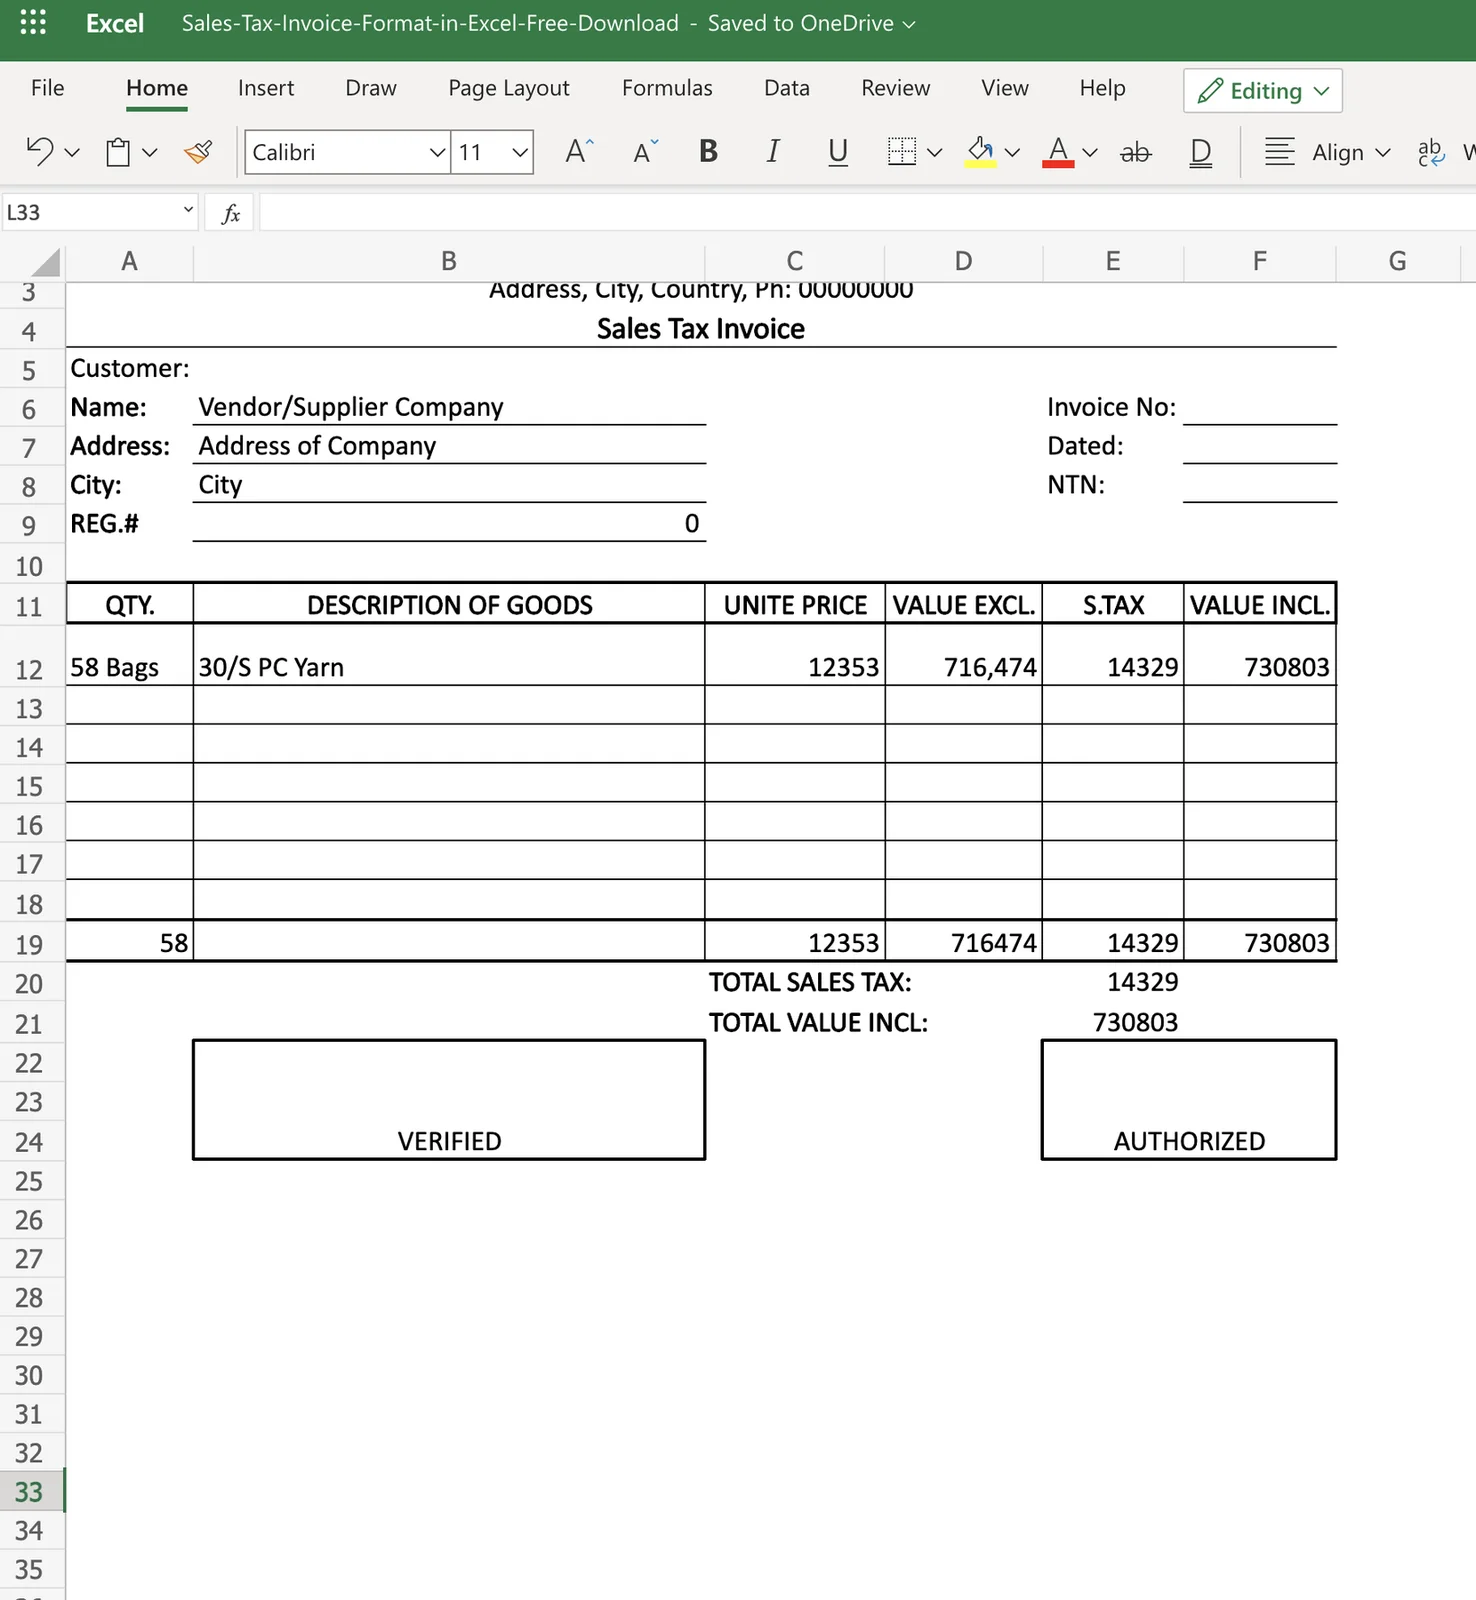The height and width of the screenshot is (1600, 1476).
Task: Click the Select All corner triangle
Action: pyautogui.click(x=46, y=262)
